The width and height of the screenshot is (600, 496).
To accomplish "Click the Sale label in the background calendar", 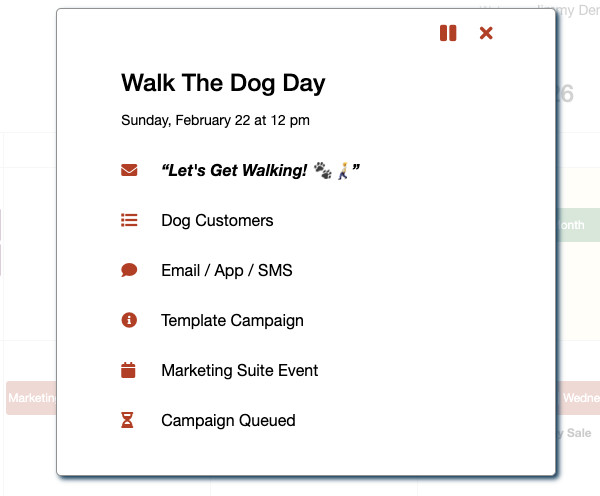I will coord(579,433).
